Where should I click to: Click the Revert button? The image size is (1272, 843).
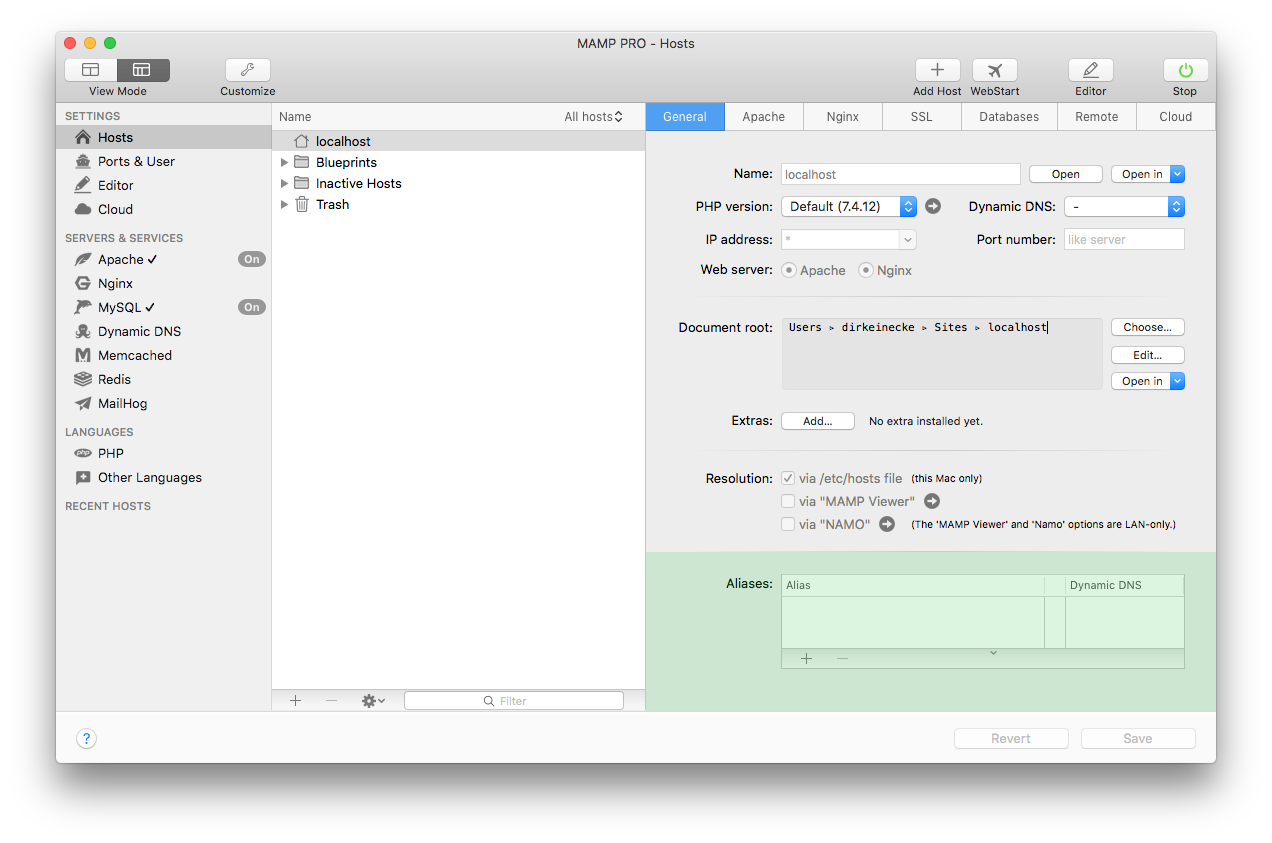click(x=1011, y=738)
